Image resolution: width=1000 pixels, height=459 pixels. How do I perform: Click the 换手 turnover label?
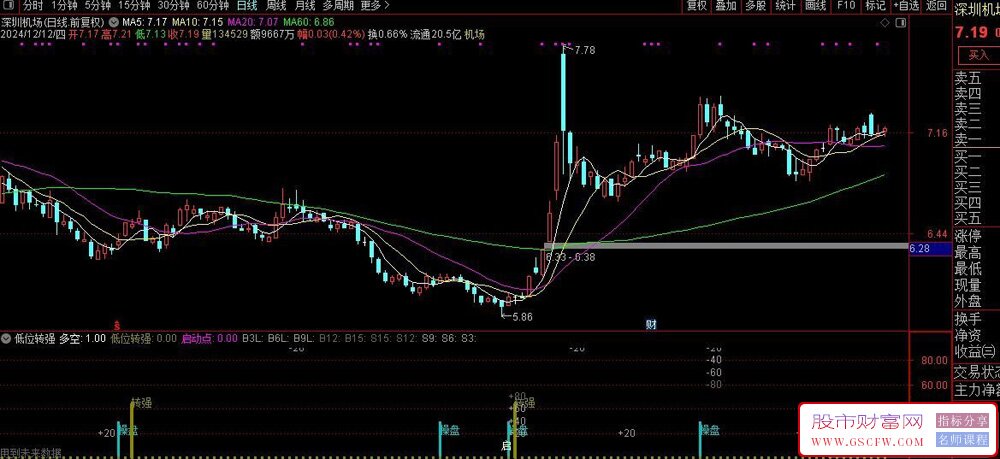967,318
